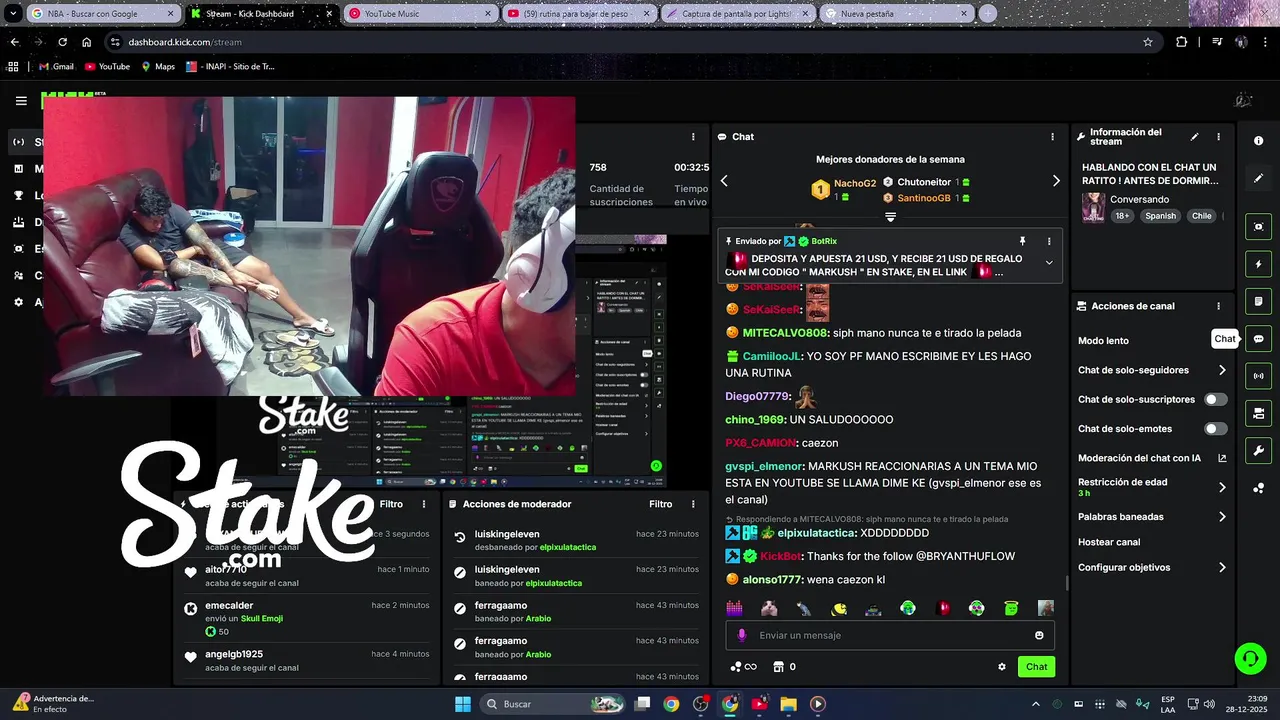Click the shop icon below message box
The width and height of the screenshot is (1280, 720).
coord(778,667)
